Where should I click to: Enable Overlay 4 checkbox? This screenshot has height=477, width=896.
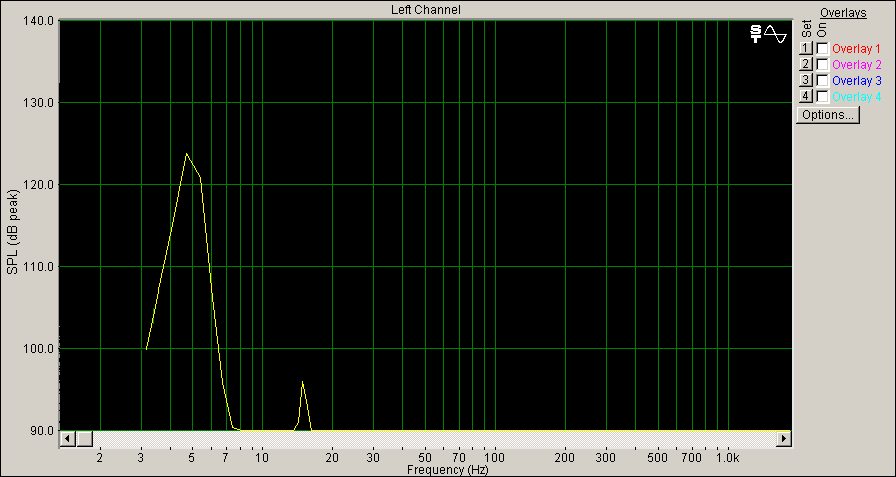coord(822,97)
